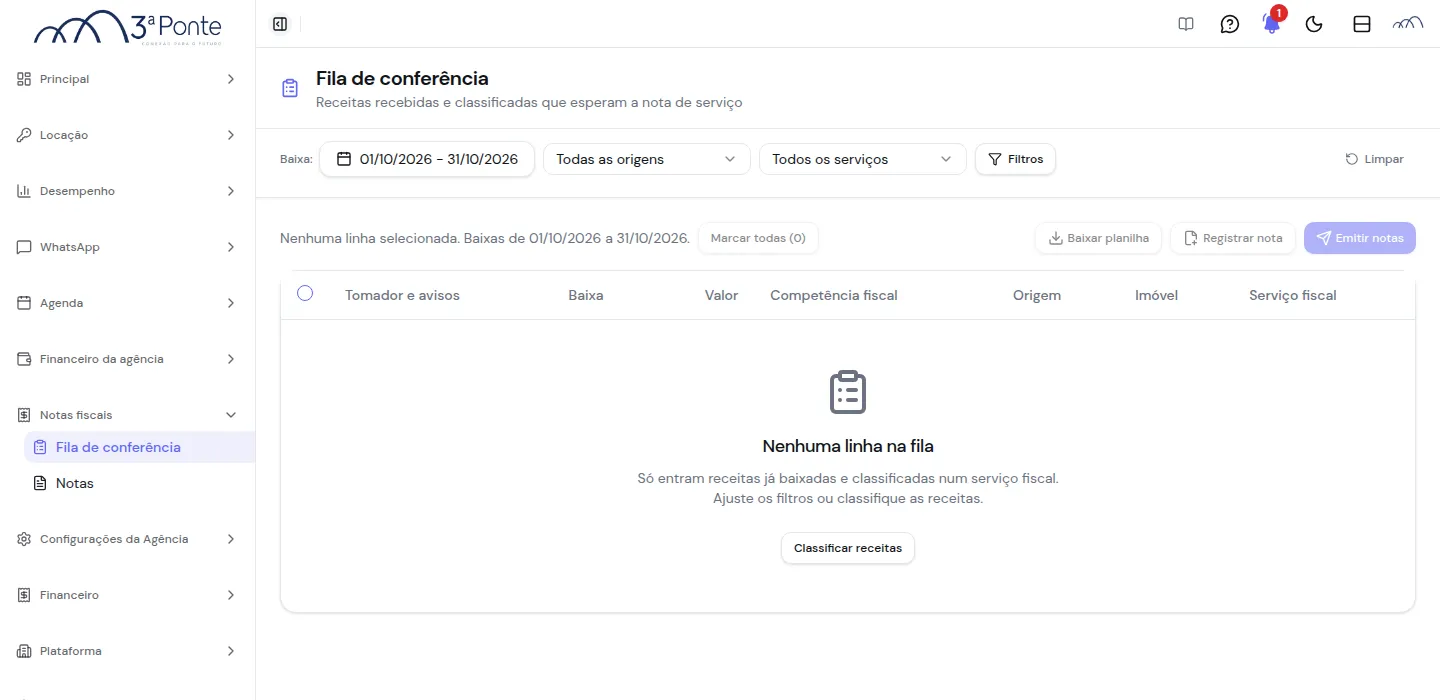Click the WhatsApp chat bubble icon
This screenshot has width=1440, height=700.
click(24, 247)
